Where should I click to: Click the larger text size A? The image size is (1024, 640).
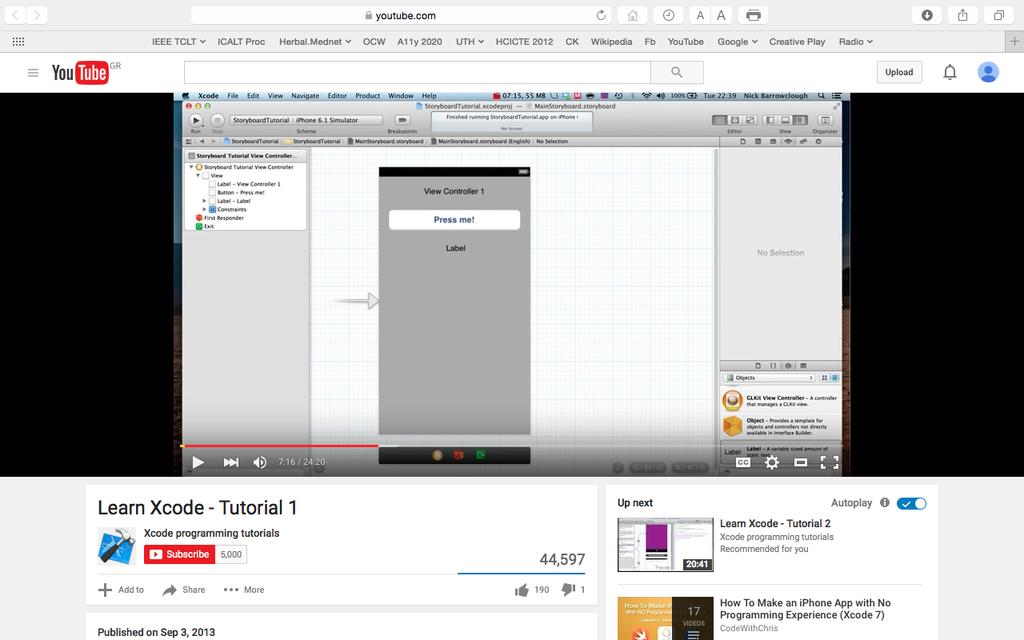point(721,15)
